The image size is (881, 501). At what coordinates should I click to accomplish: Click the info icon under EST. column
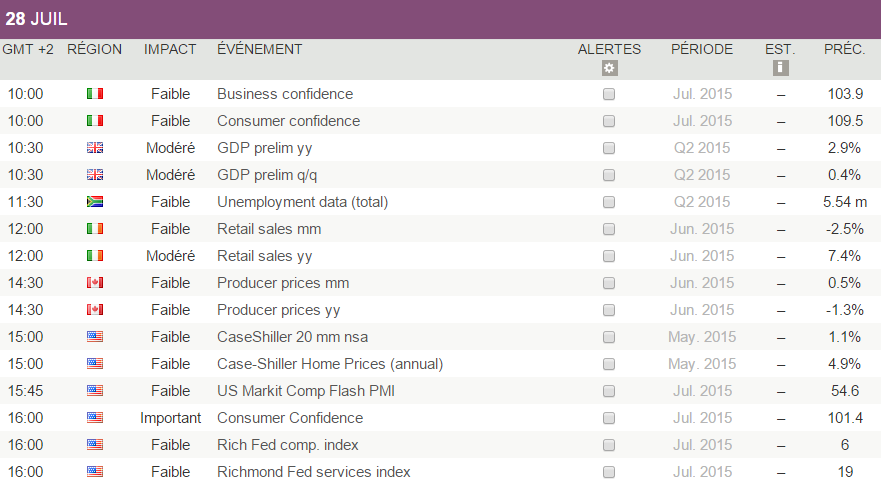(780, 68)
